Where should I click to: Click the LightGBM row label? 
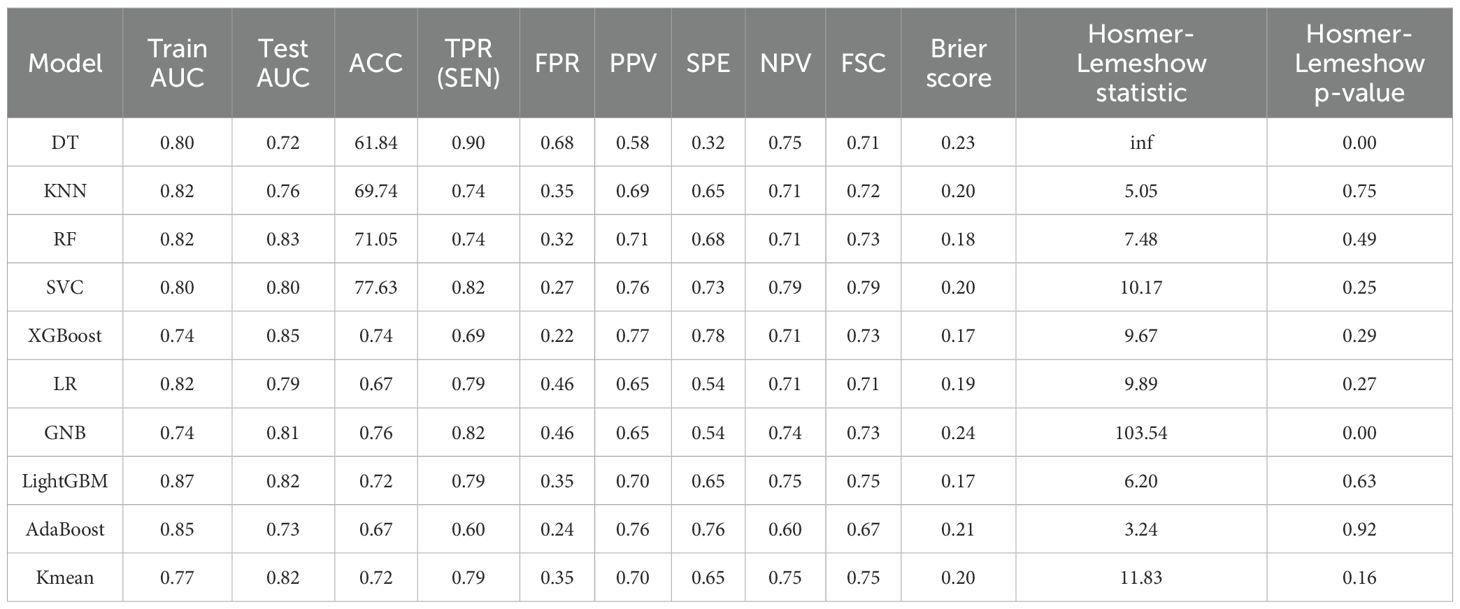65,481
